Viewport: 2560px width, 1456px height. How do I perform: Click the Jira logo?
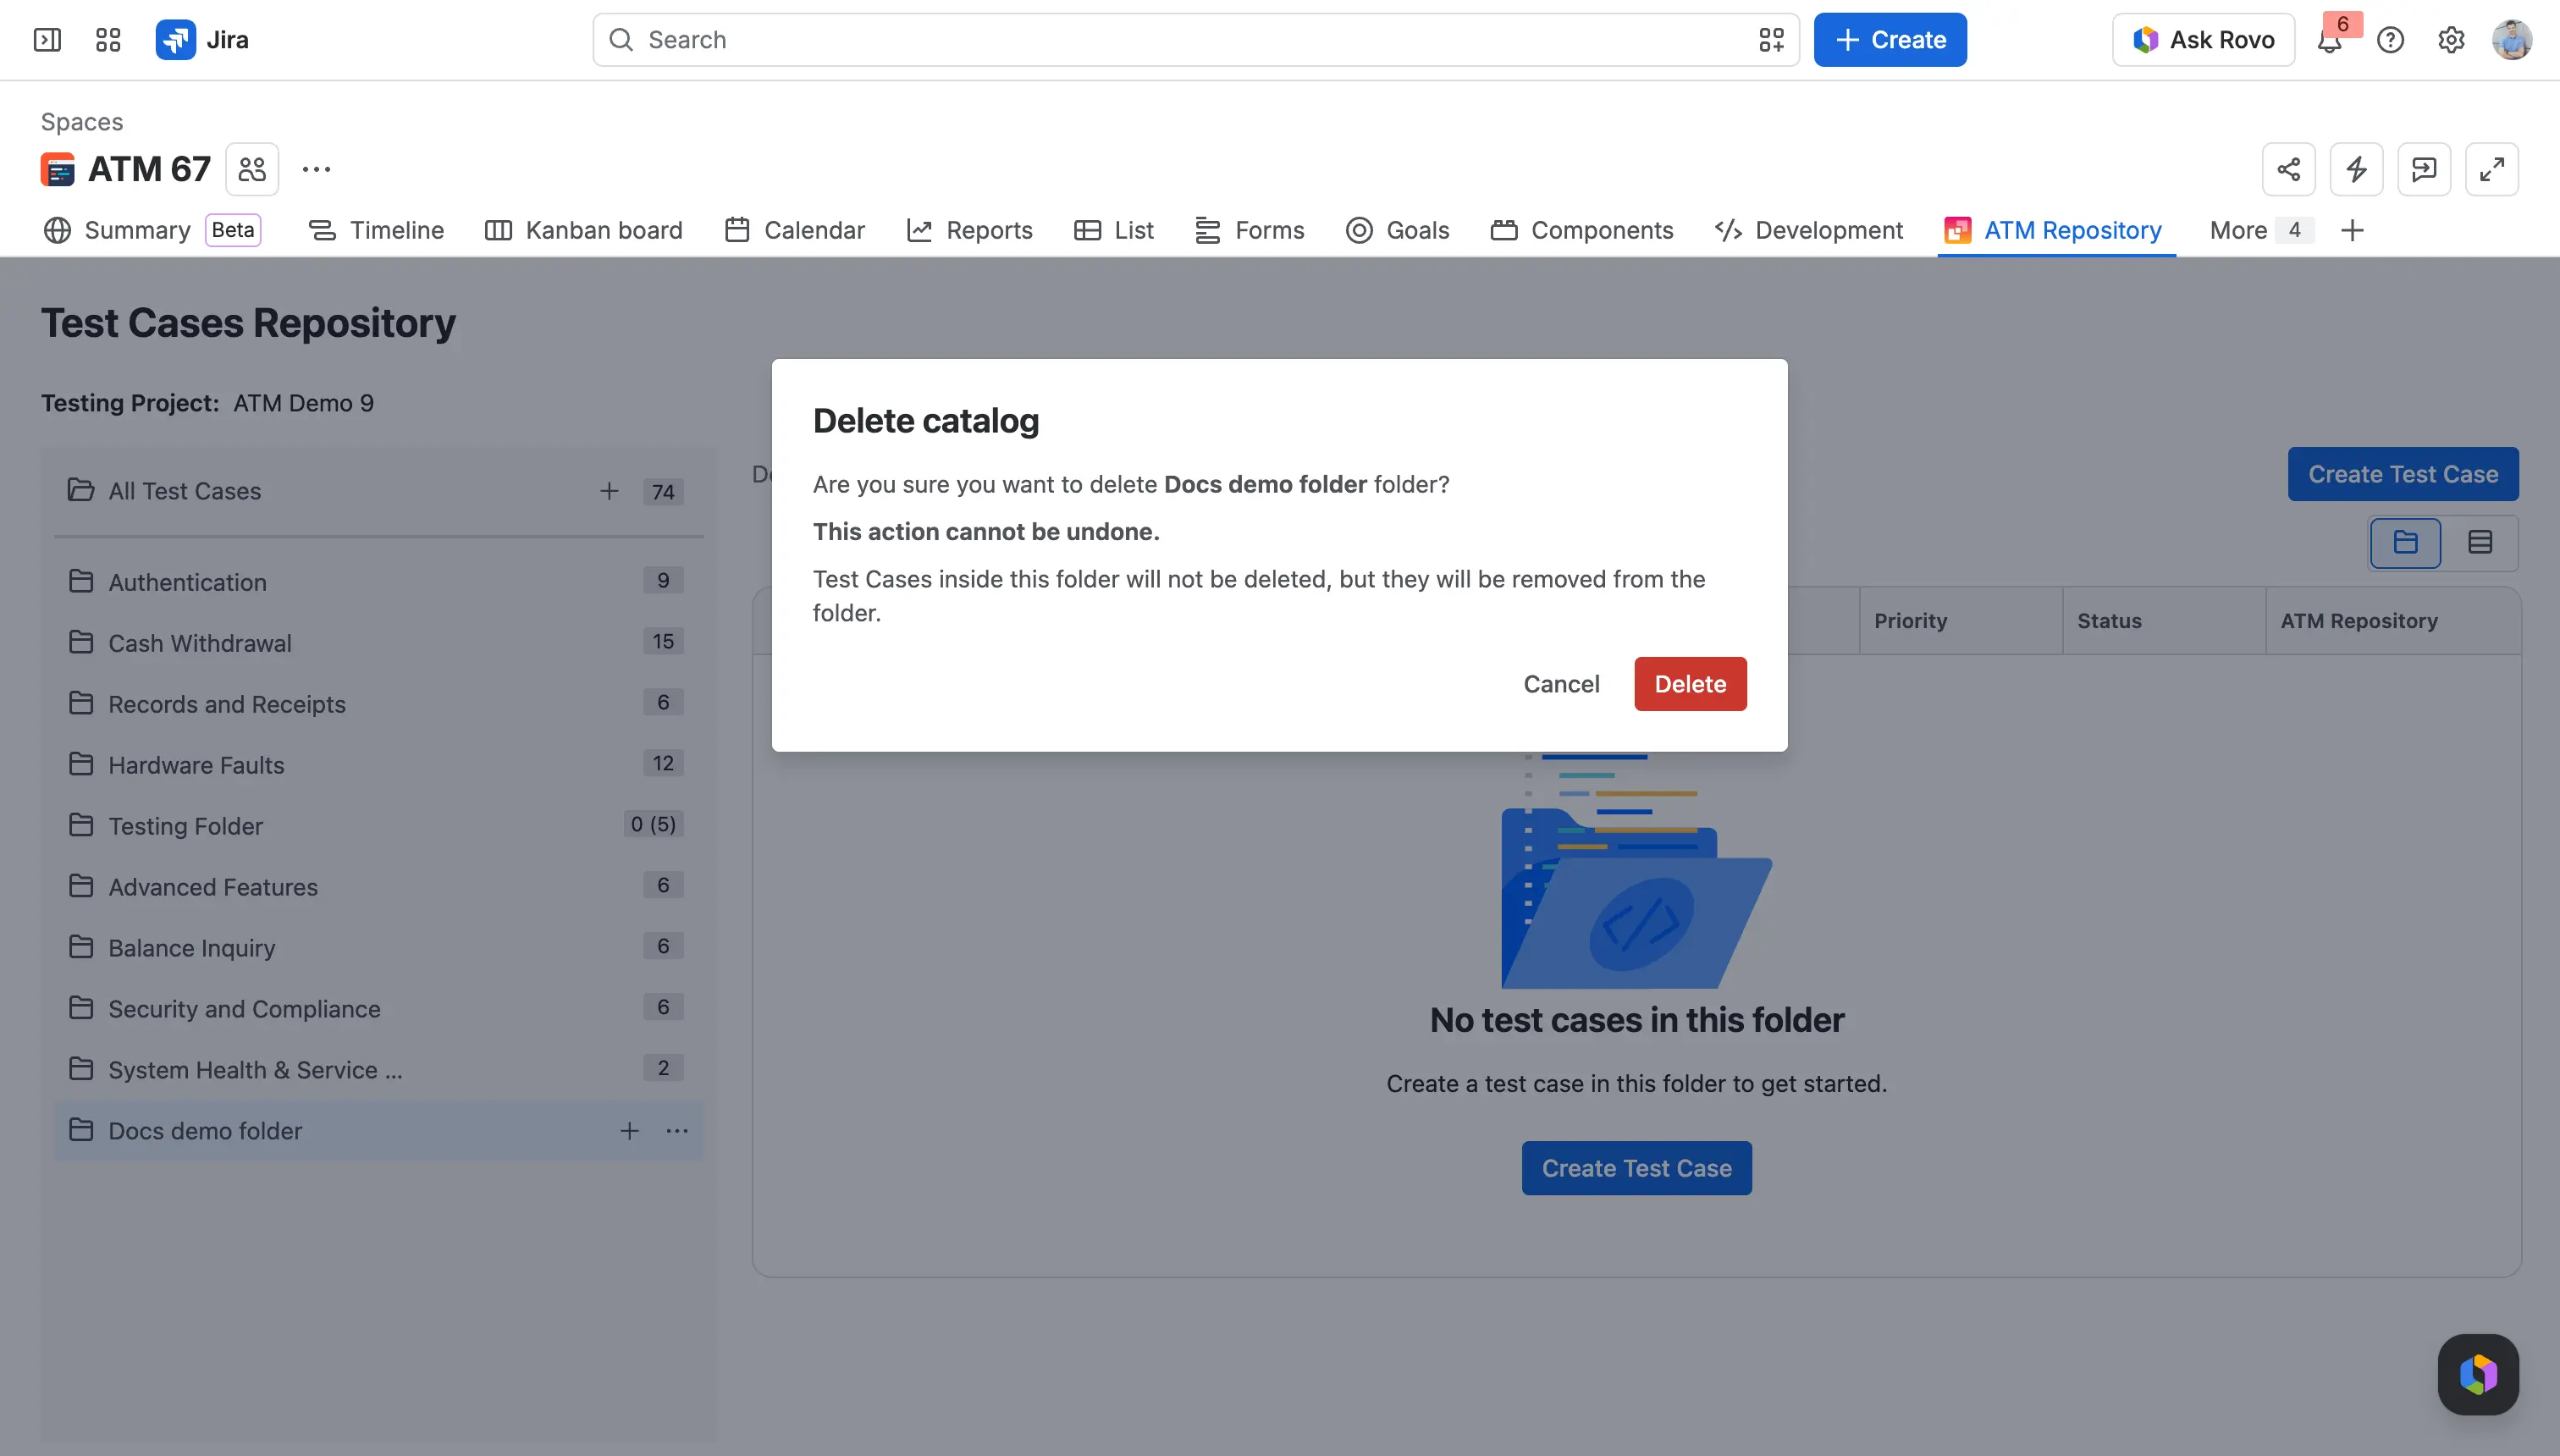click(x=202, y=40)
